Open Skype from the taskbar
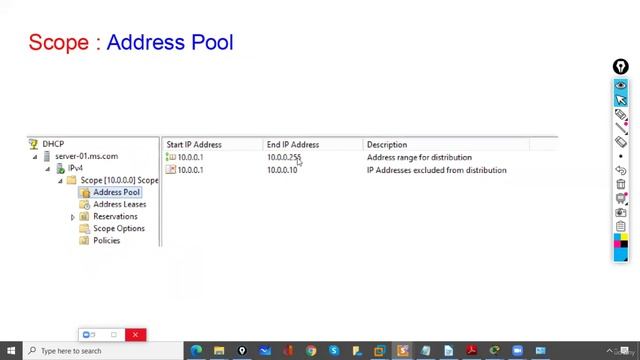The height and width of the screenshot is (360, 640). tap(334, 351)
